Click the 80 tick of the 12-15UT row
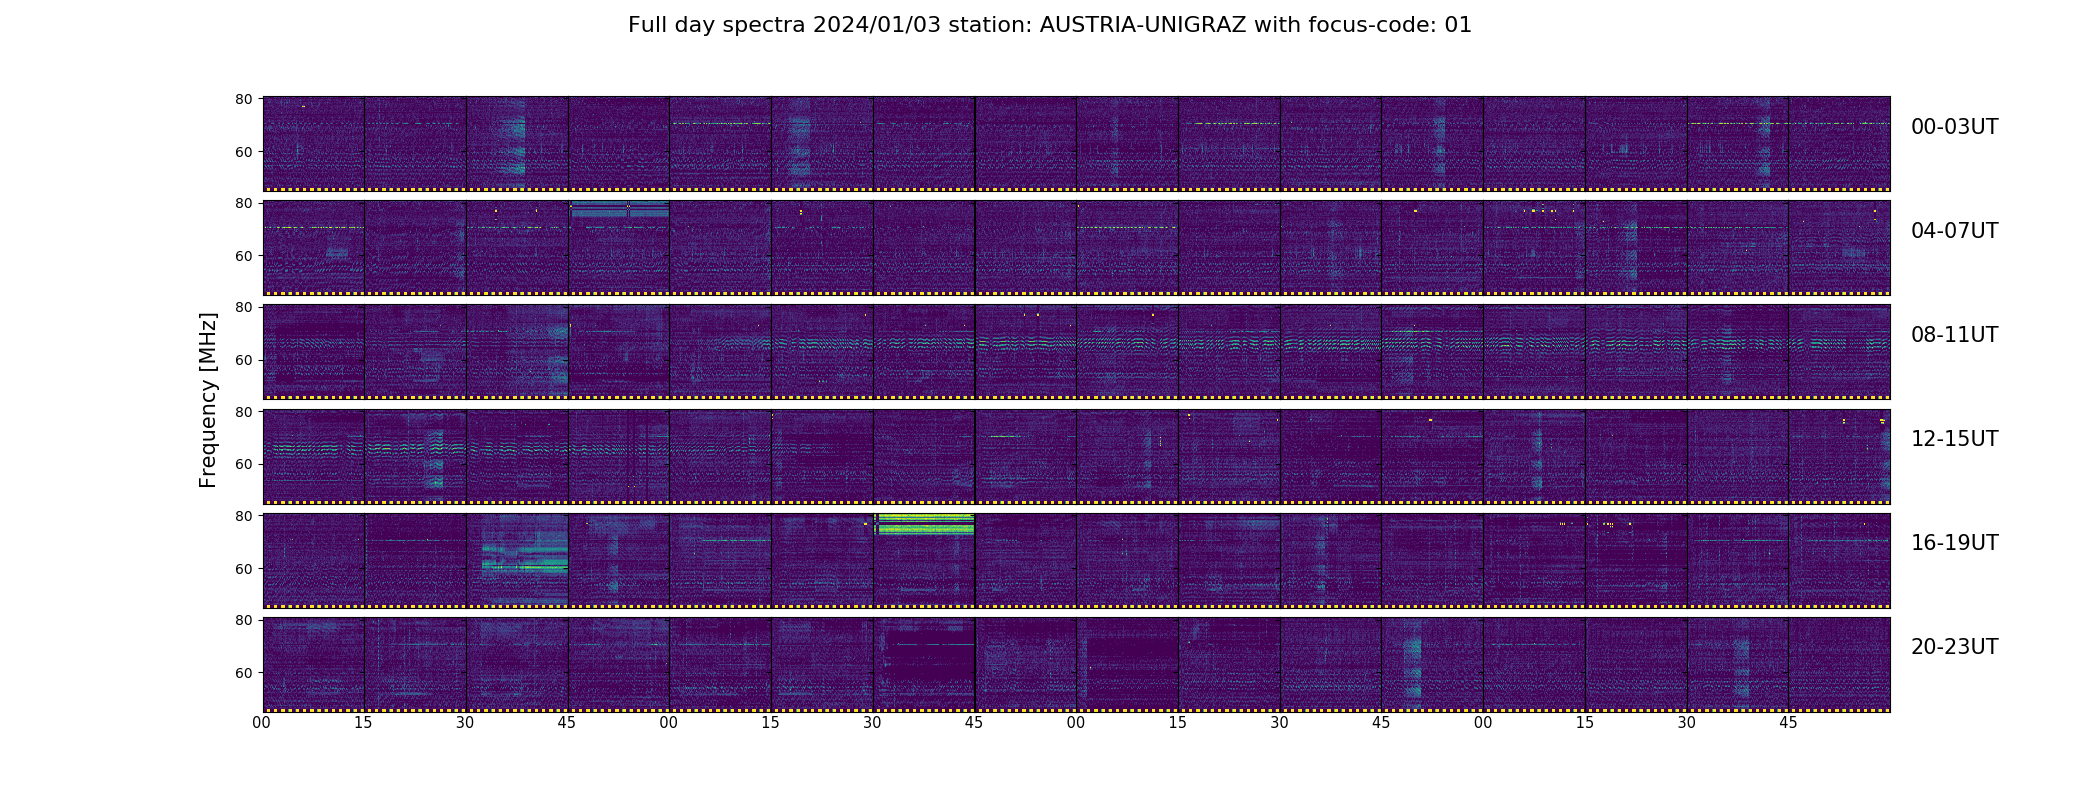2100x800 pixels. tap(243, 412)
